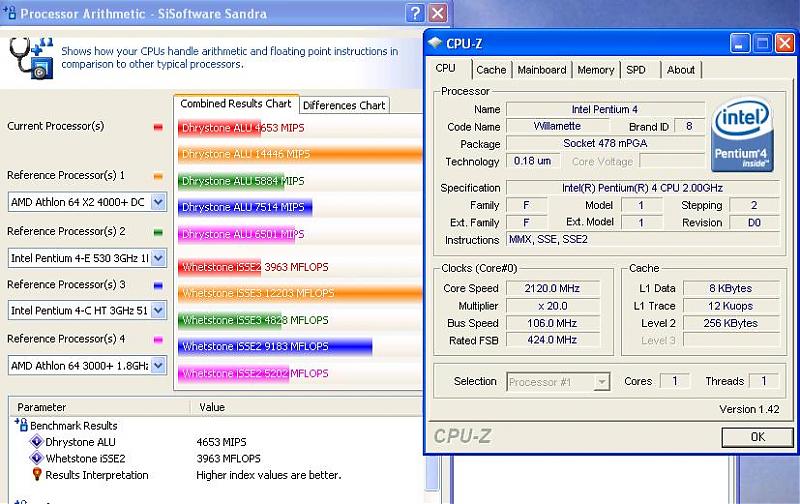Close the CPU-Z window
Image resolution: width=800 pixels, height=504 pixels.
[x=785, y=43]
